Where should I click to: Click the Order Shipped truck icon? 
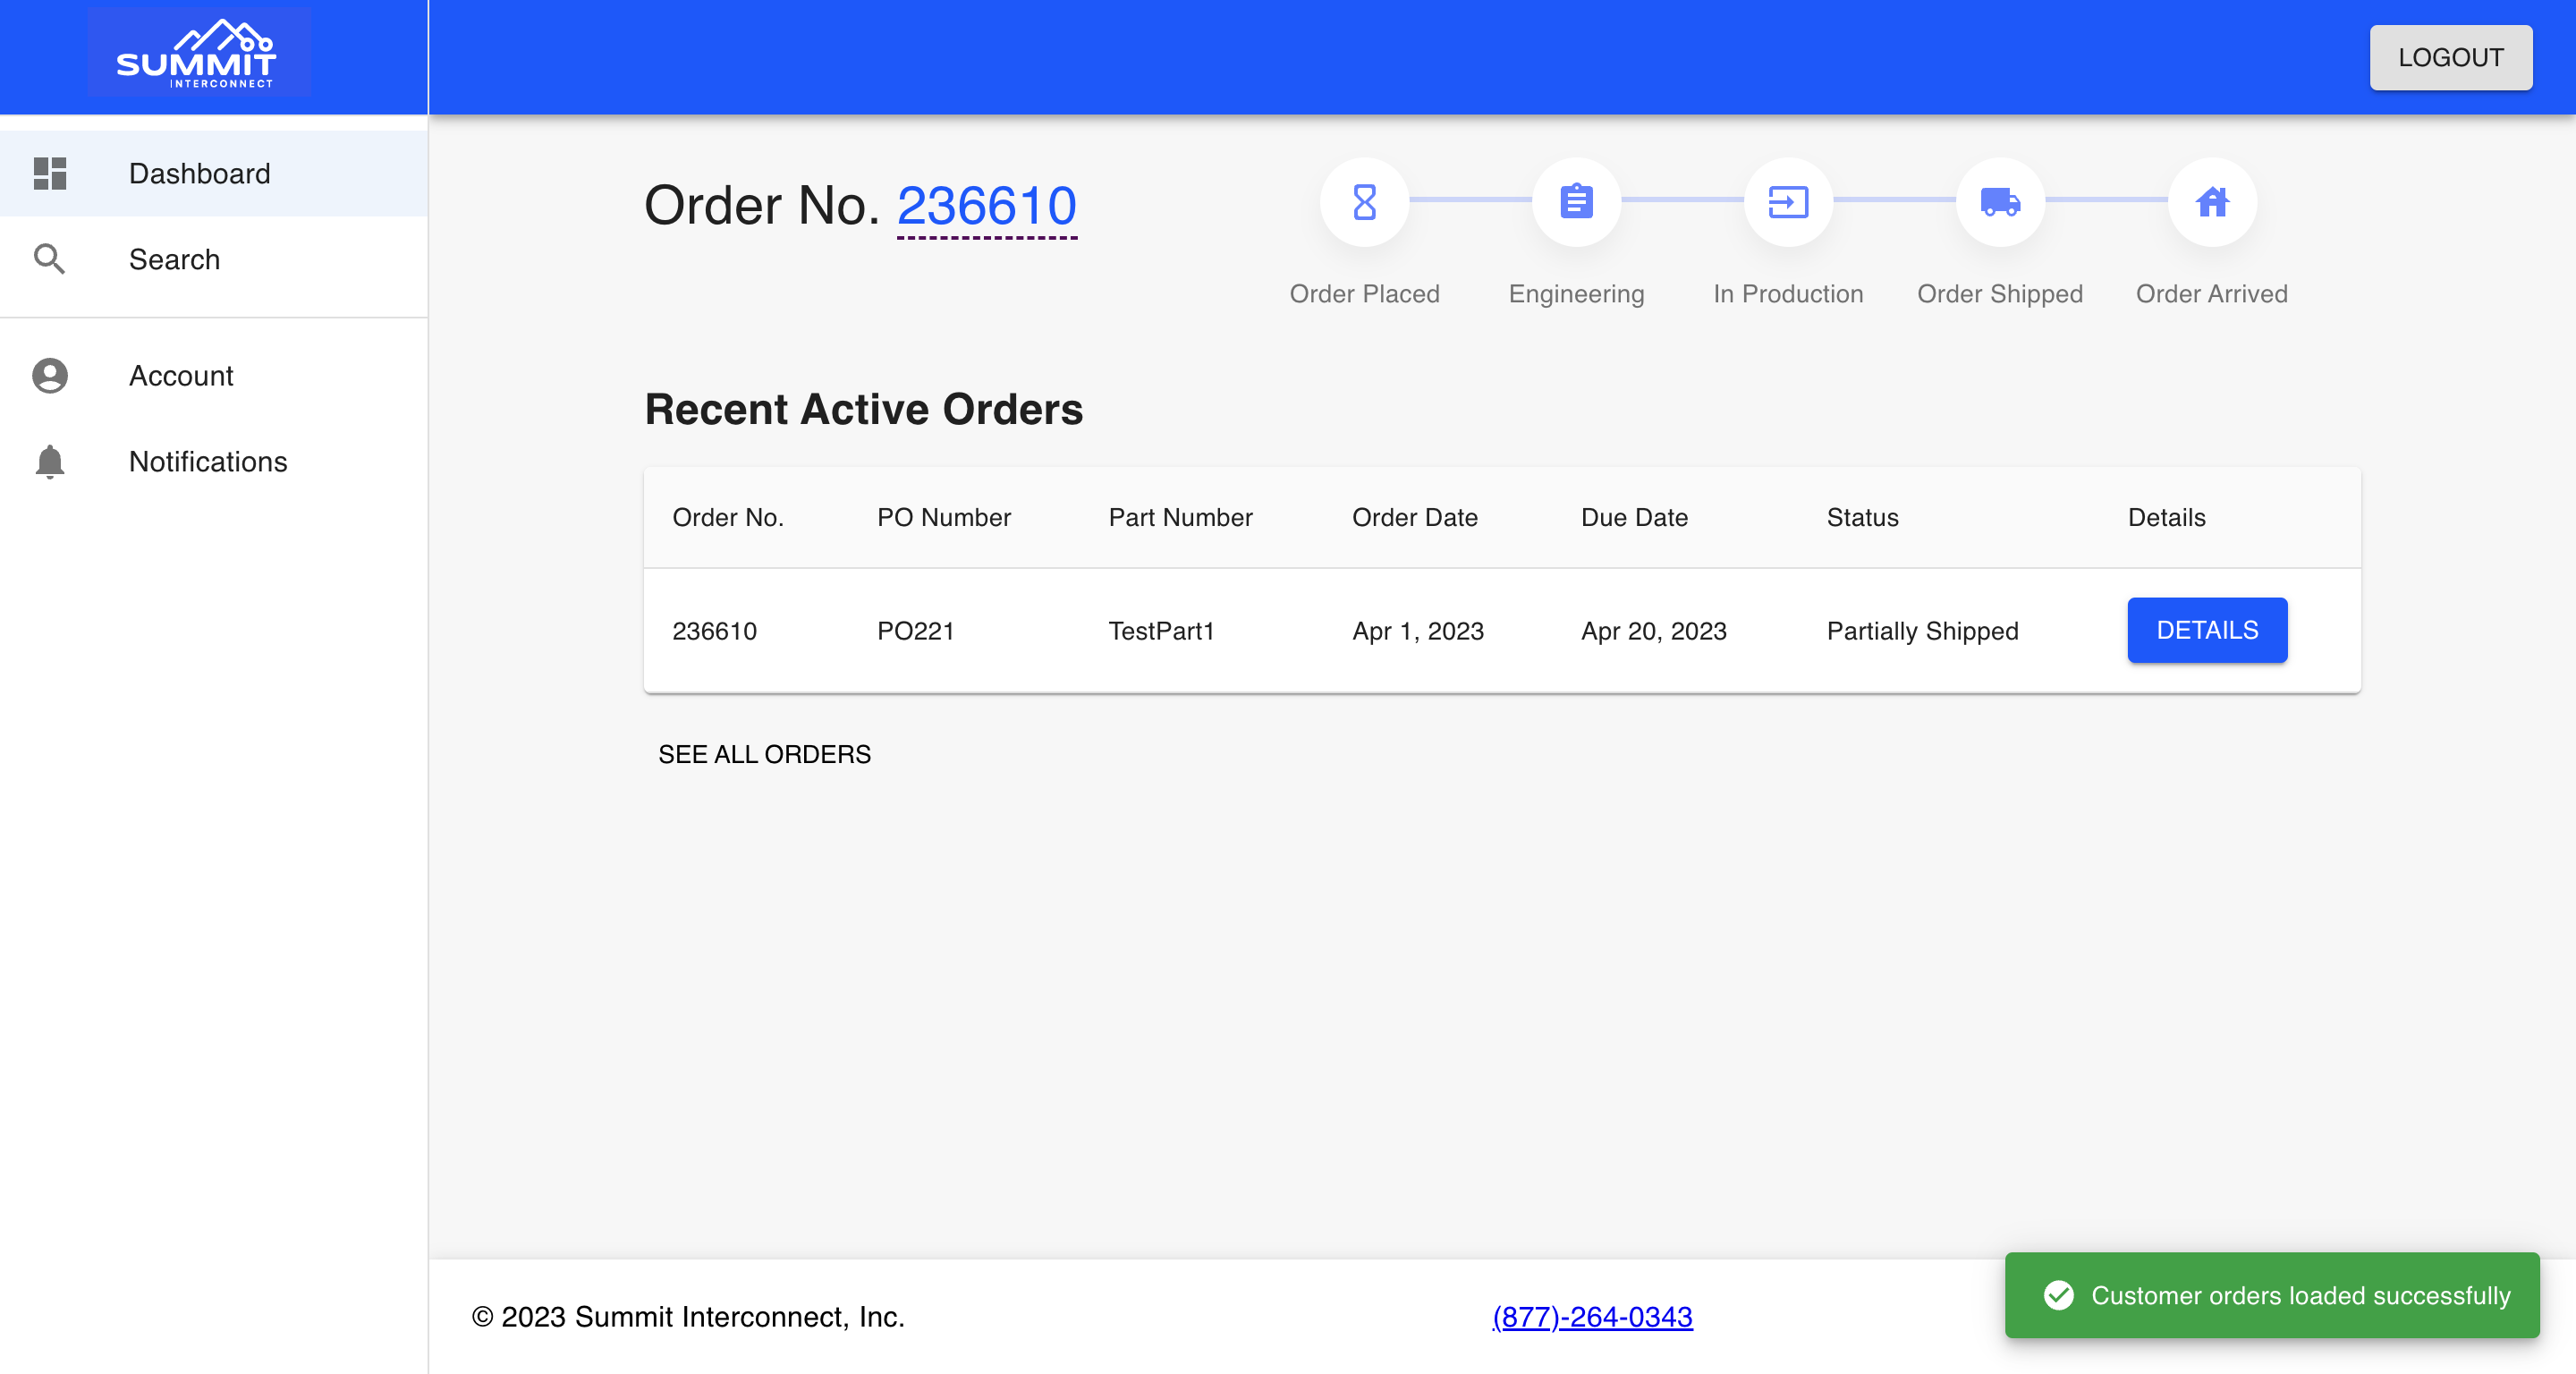2000,202
